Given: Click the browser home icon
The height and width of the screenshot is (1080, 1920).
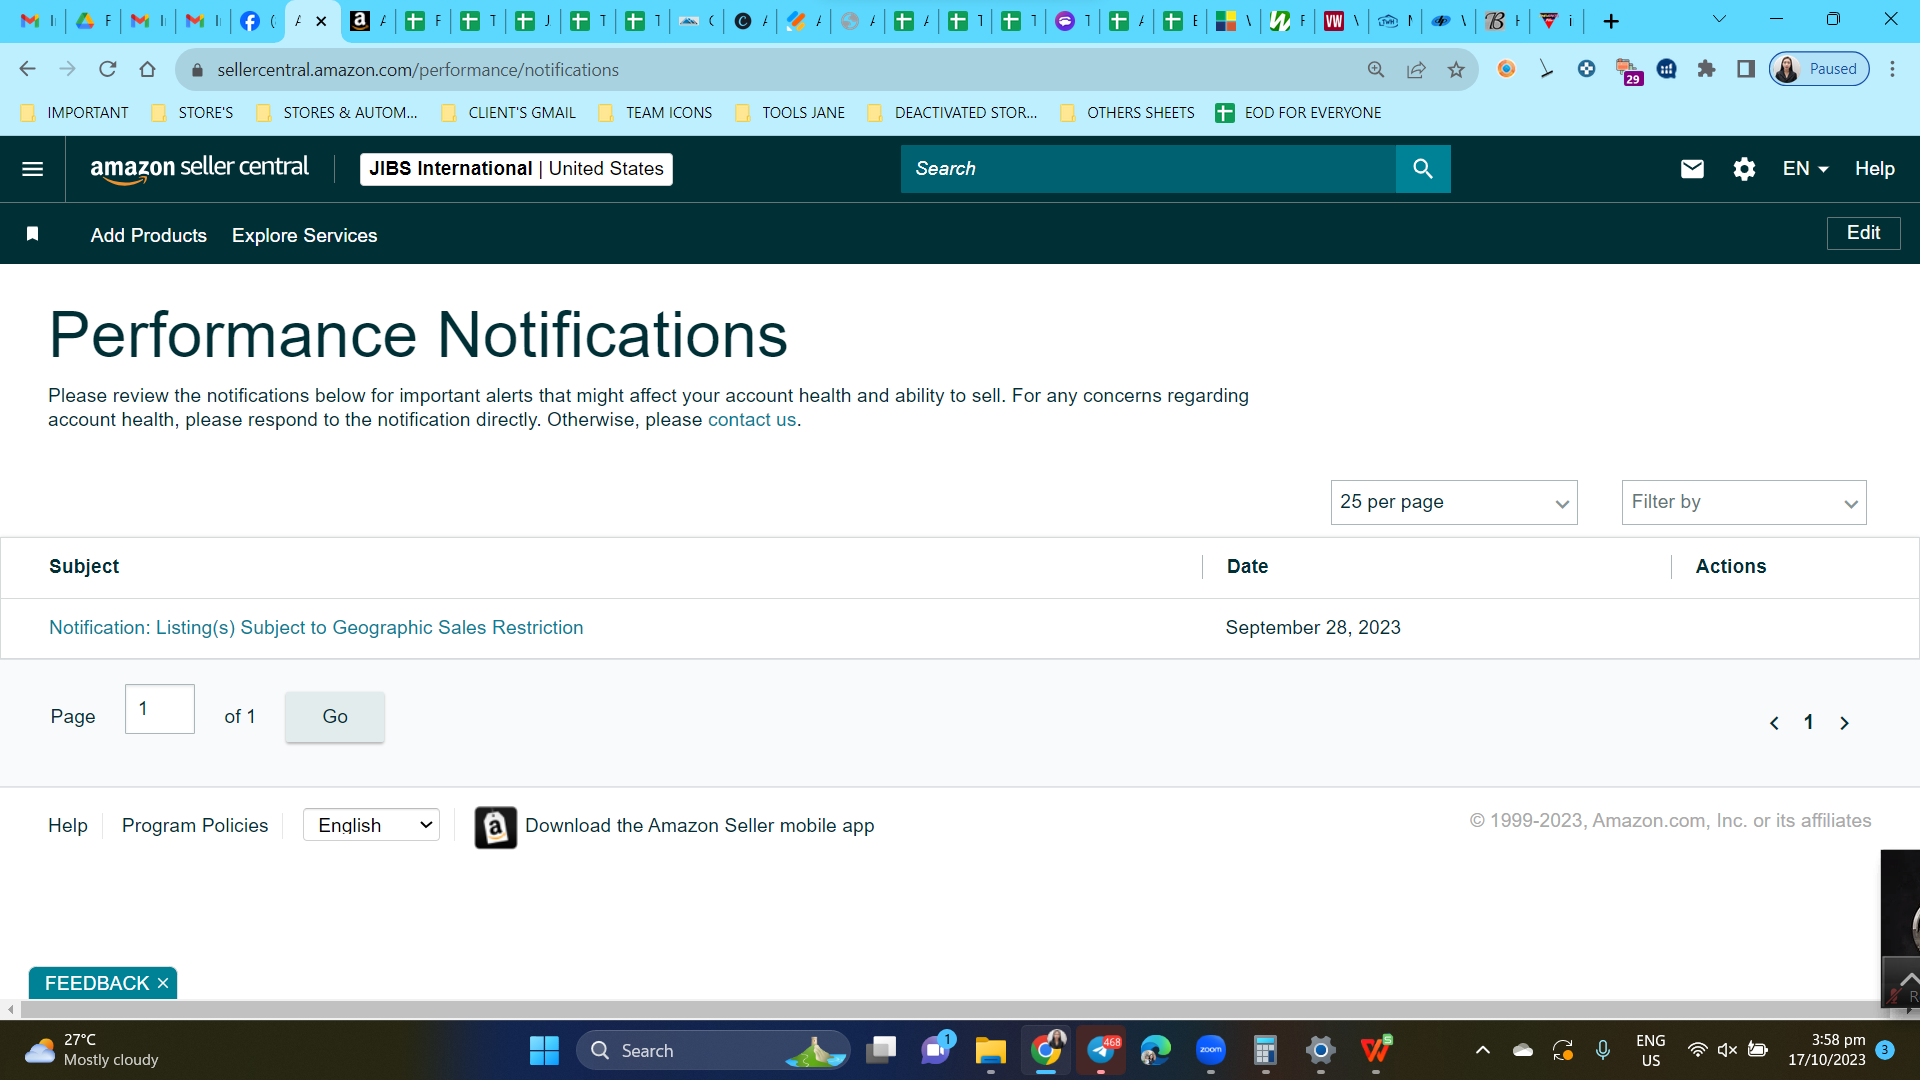Looking at the screenshot, I should pos(148,69).
